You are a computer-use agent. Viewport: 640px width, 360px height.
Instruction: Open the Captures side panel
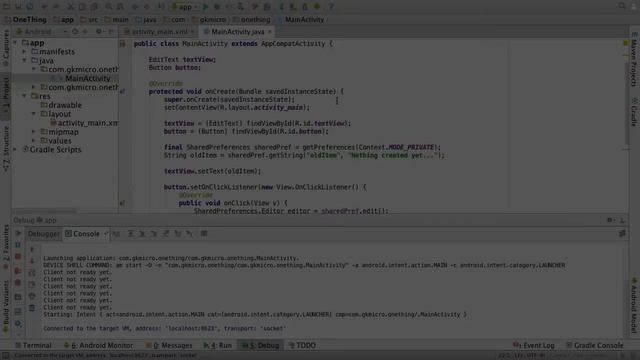pos(6,47)
